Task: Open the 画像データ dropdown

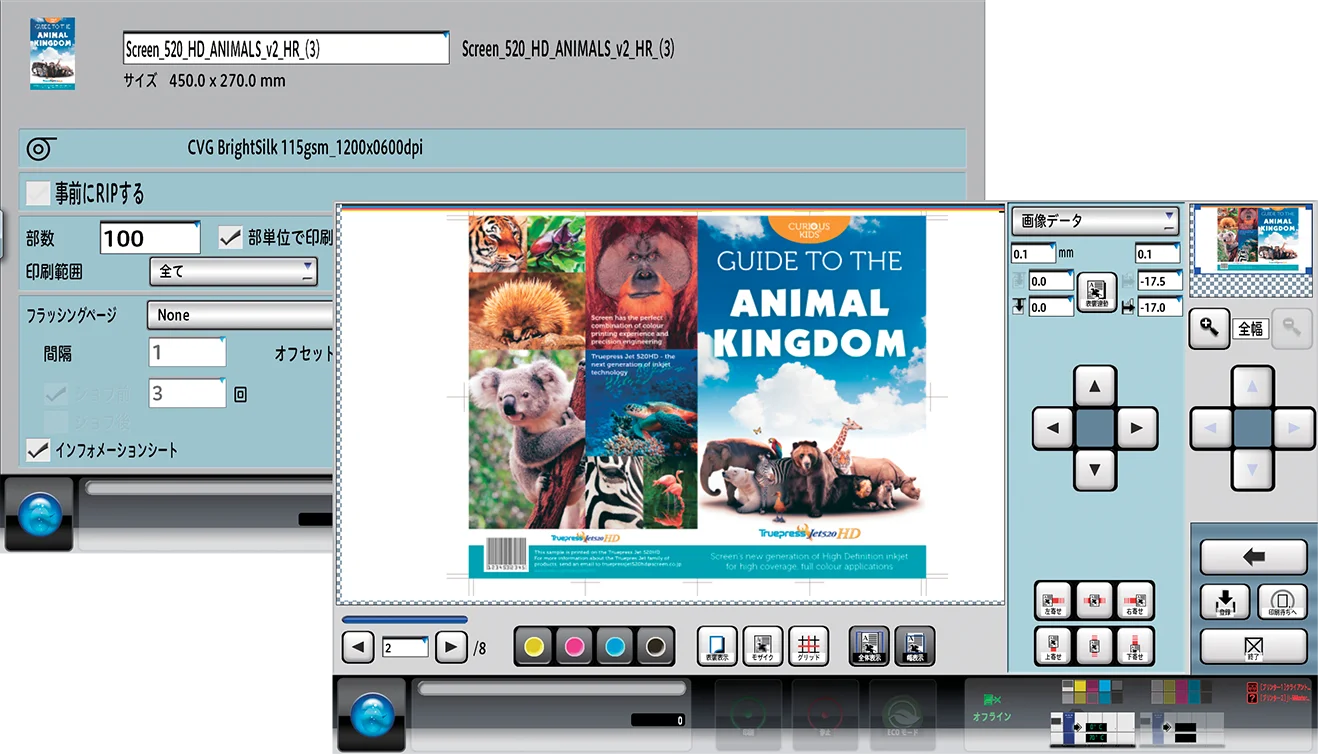Action: [1095, 221]
